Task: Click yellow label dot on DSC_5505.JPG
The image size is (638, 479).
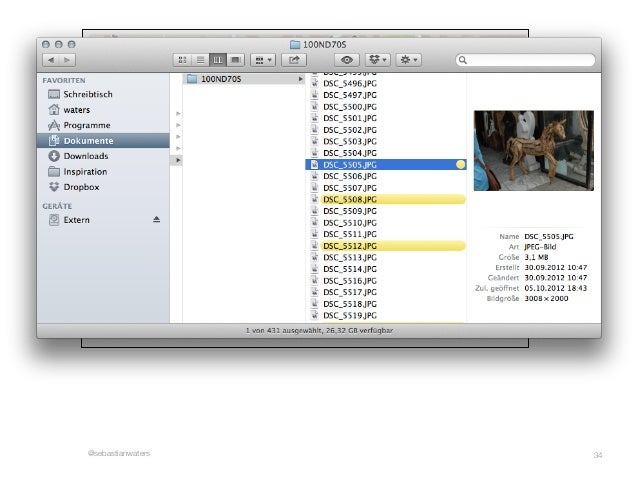Action: [x=460, y=165]
